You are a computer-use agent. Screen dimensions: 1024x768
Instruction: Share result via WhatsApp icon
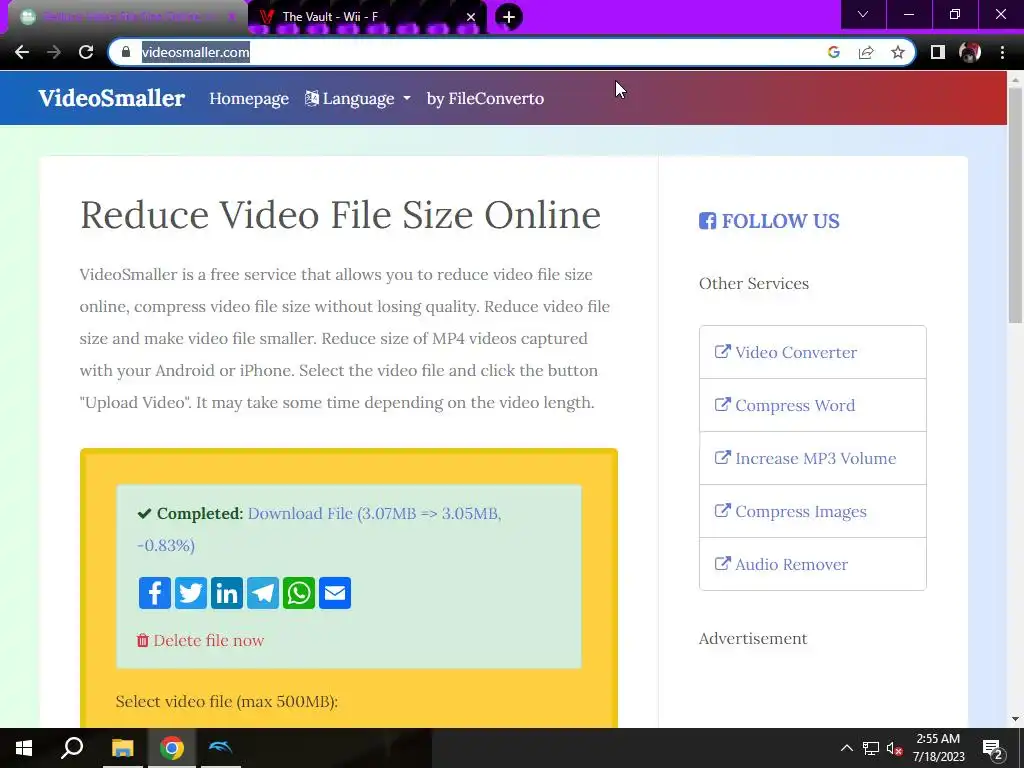[x=298, y=593]
